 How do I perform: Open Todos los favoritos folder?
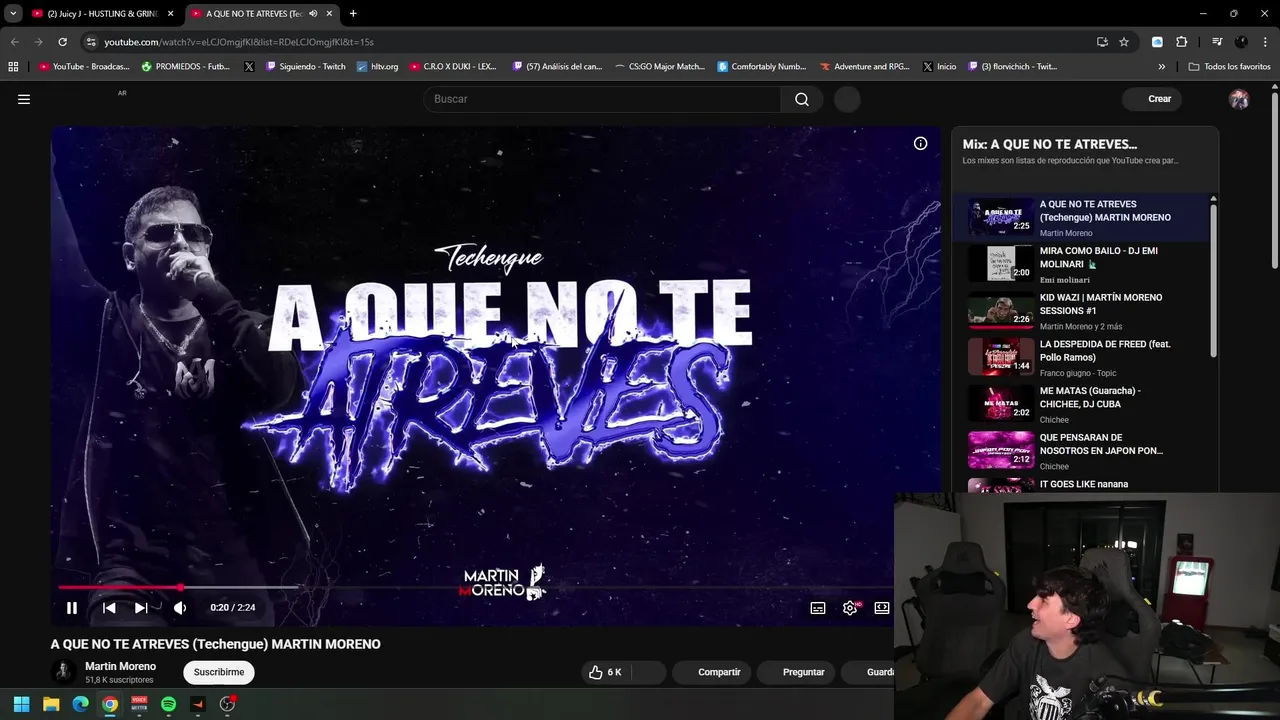click(x=1229, y=67)
